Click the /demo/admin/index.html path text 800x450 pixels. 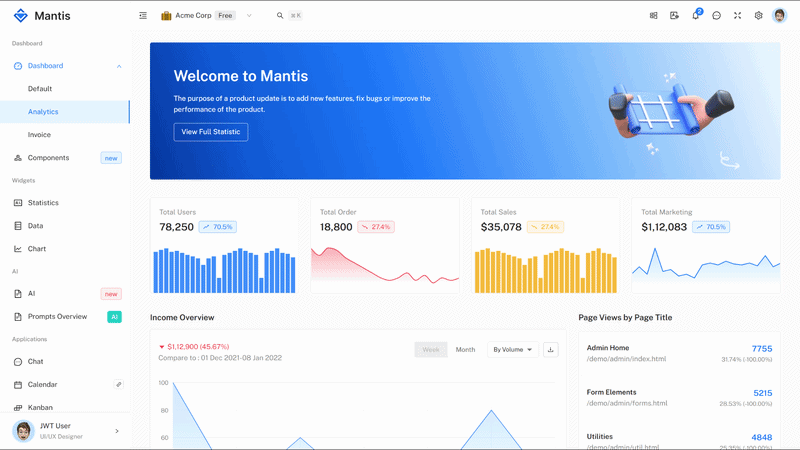coord(626,359)
